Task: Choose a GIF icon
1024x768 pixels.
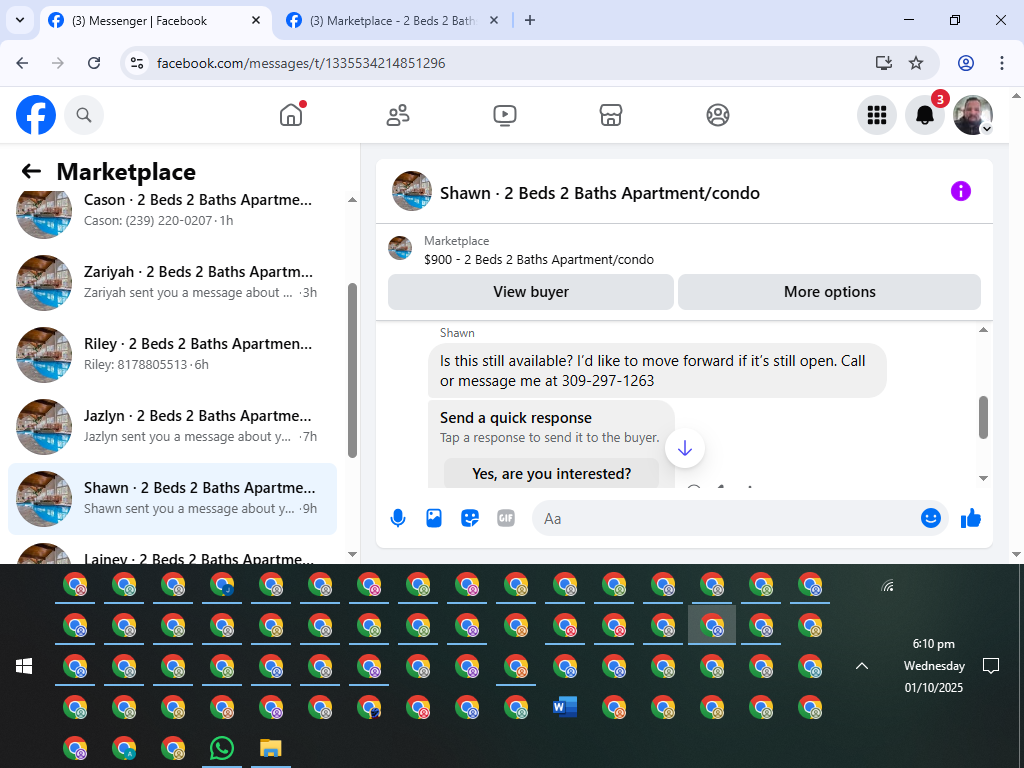Action: [505, 519]
